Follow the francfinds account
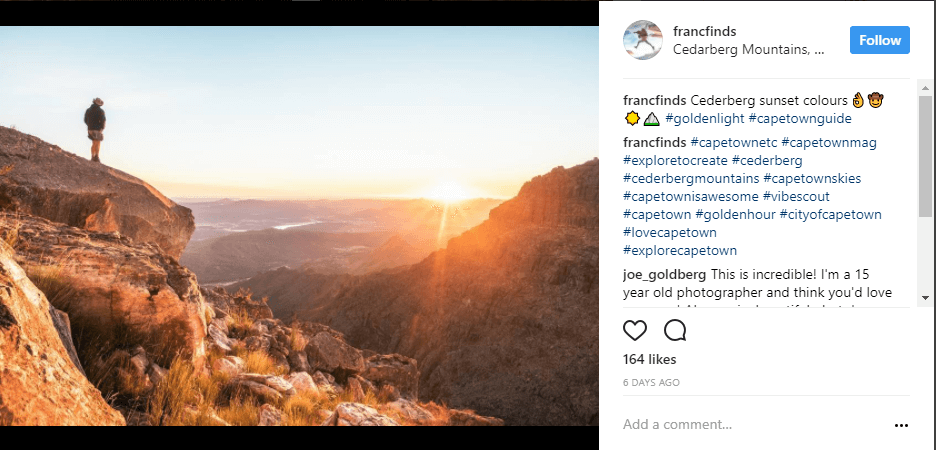936x450 pixels. [x=880, y=40]
